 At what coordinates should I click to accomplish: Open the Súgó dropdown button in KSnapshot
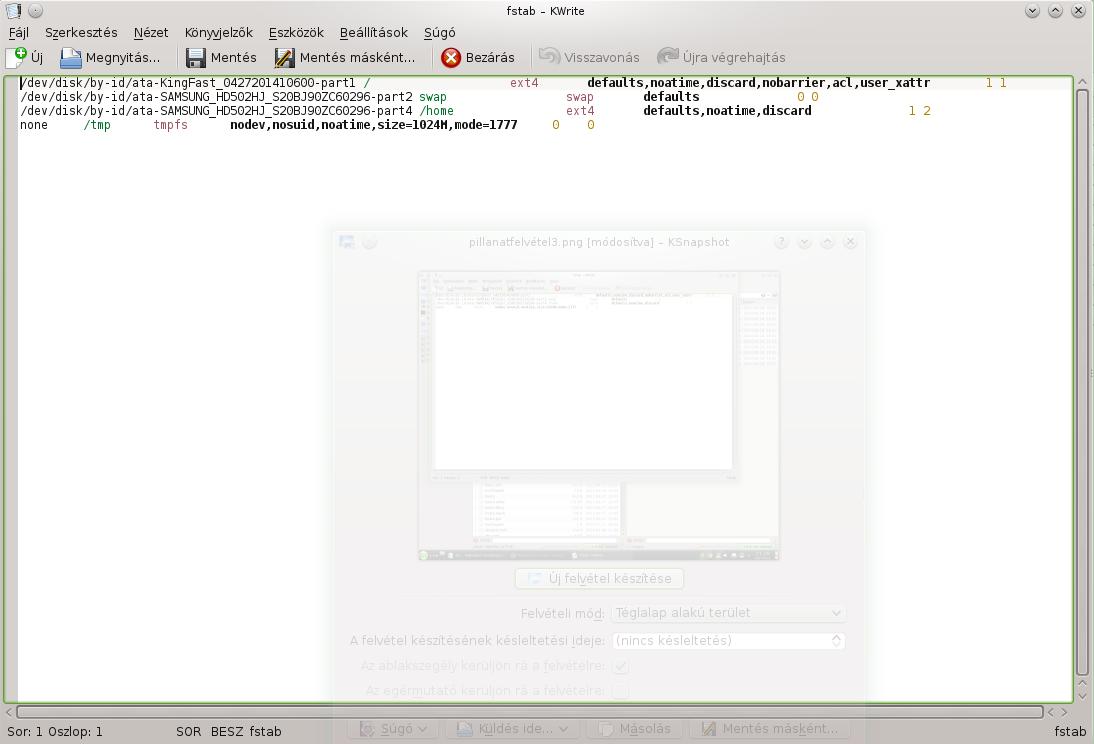[x=394, y=729]
